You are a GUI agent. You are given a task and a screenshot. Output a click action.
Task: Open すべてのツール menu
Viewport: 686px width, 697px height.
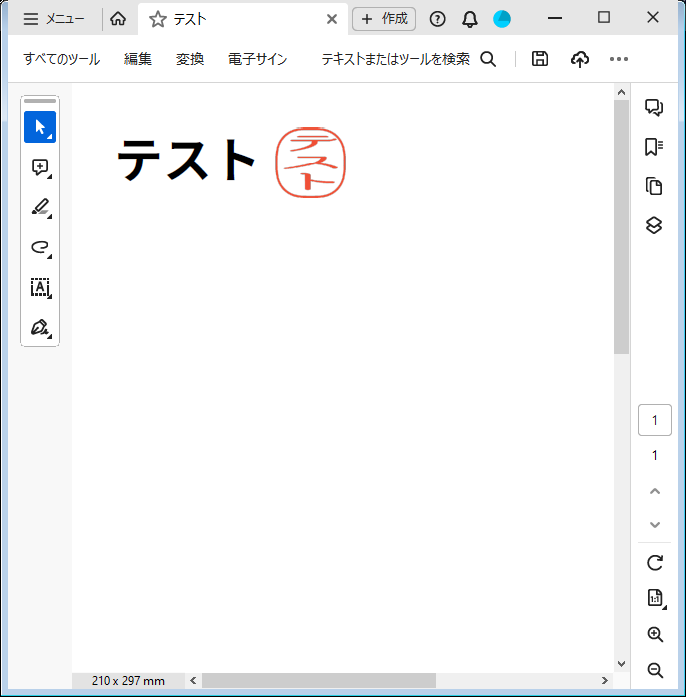(61, 59)
